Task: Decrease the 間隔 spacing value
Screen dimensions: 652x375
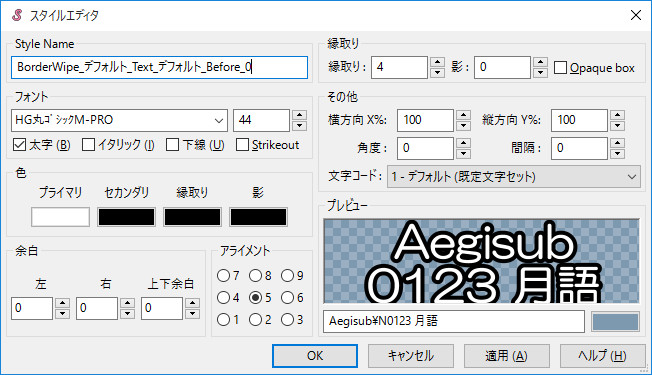Action: coord(617,154)
